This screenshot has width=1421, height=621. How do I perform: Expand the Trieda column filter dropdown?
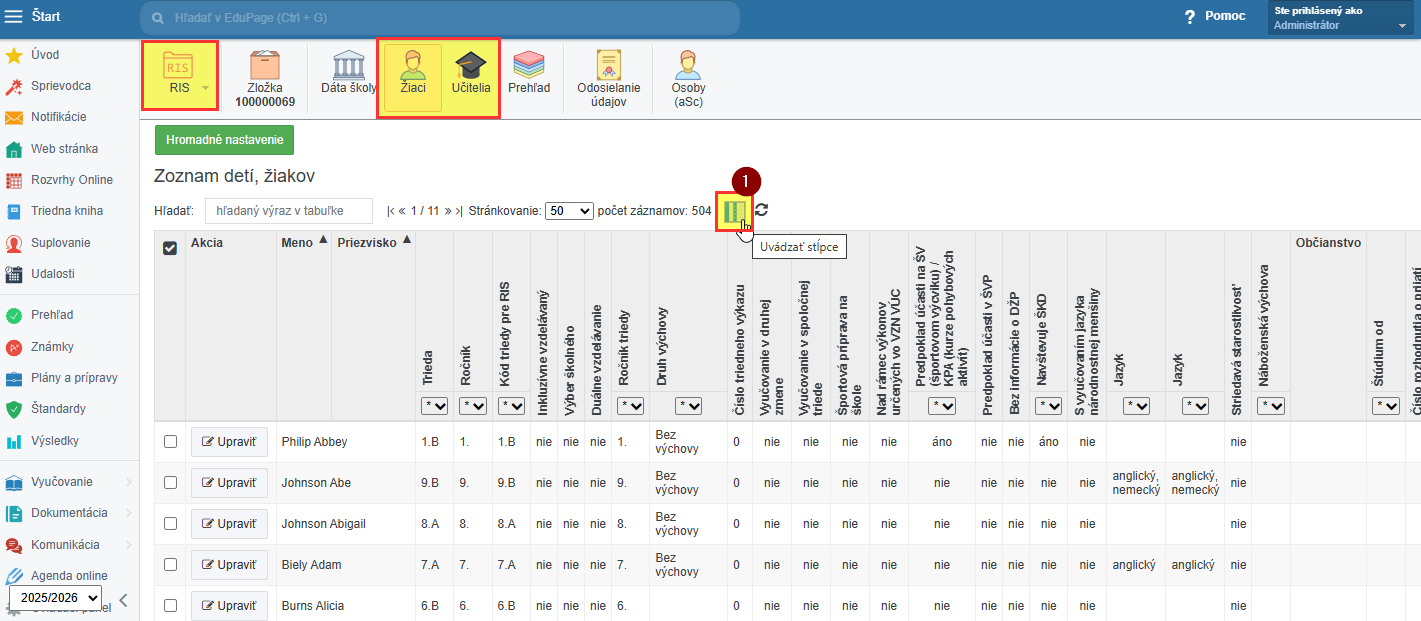tap(435, 406)
